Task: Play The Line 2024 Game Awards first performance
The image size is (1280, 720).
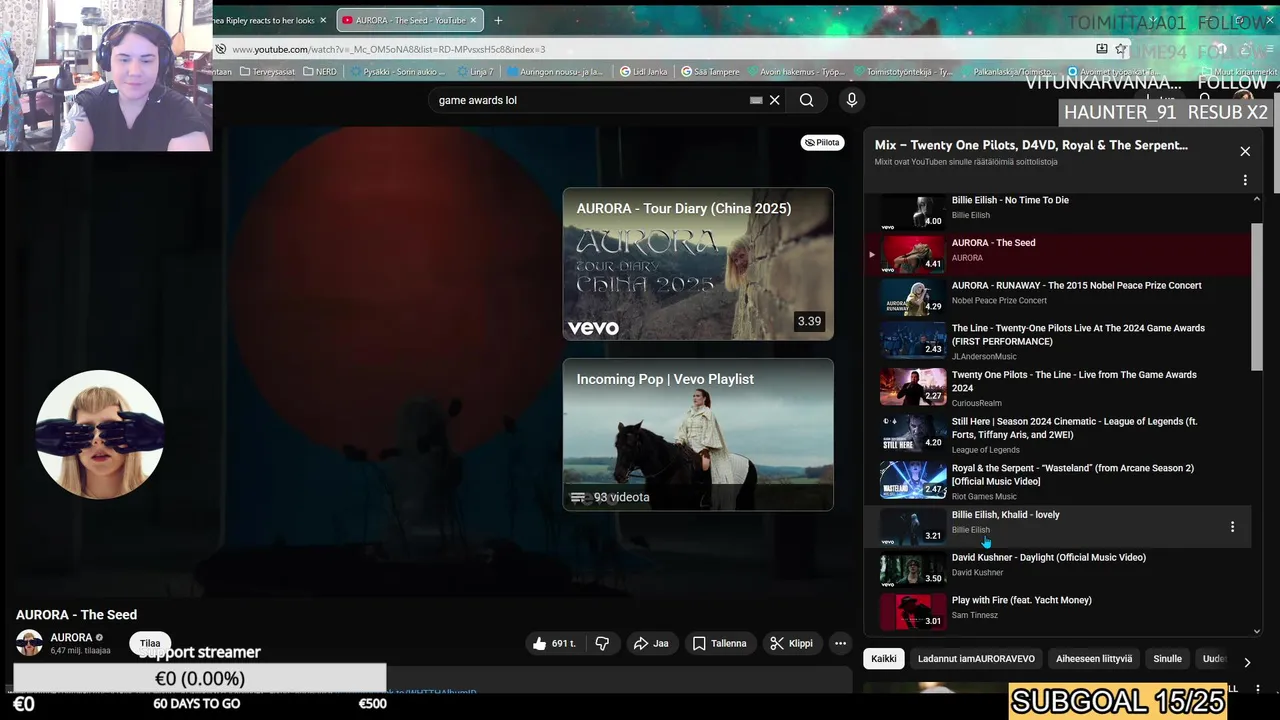Action: [x=1060, y=341]
